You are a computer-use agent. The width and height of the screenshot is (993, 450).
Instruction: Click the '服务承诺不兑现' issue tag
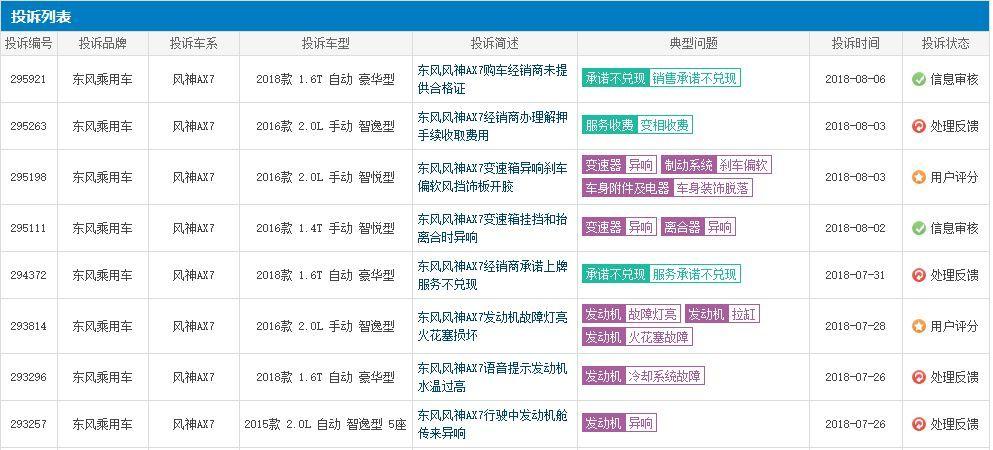[694, 274]
